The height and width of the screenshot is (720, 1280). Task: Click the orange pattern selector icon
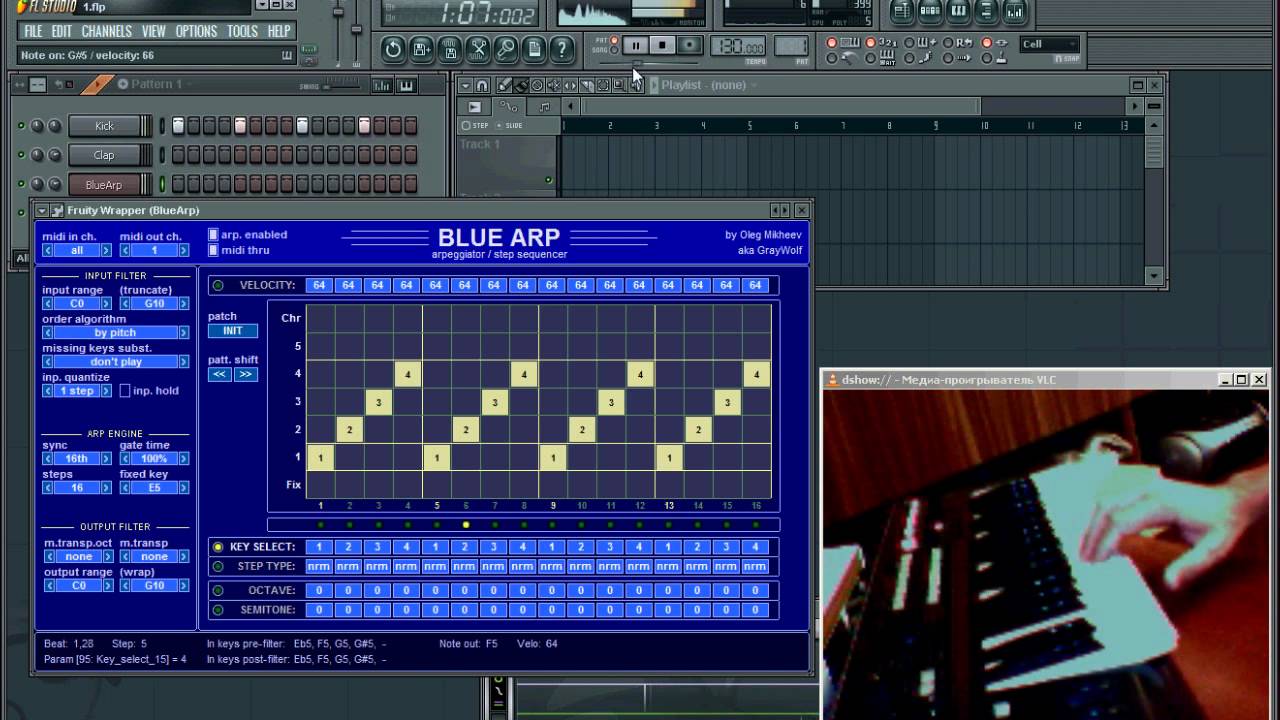97,84
